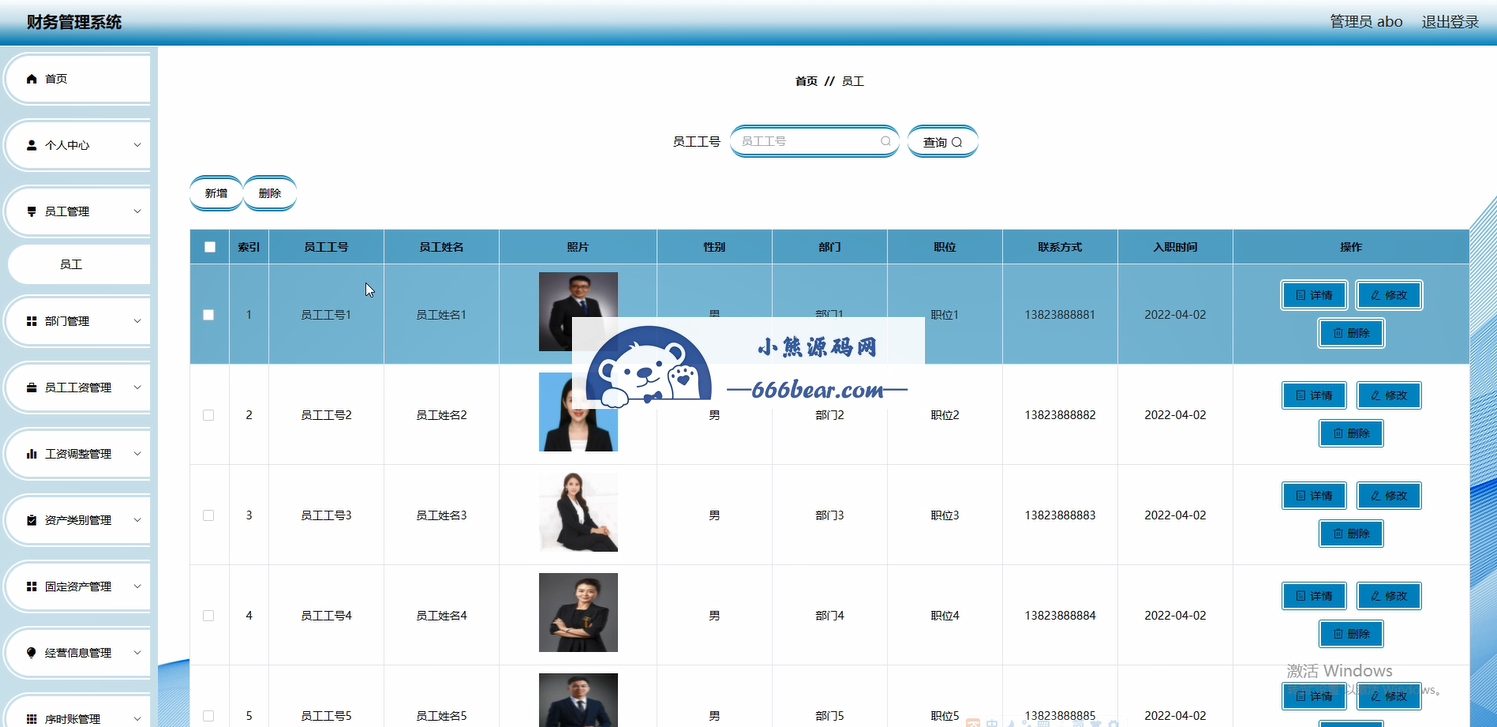Image resolution: width=1497 pixels, height=727 pixels.
Task: Click the 员工姓名 column header
Action: click(441, 247)
